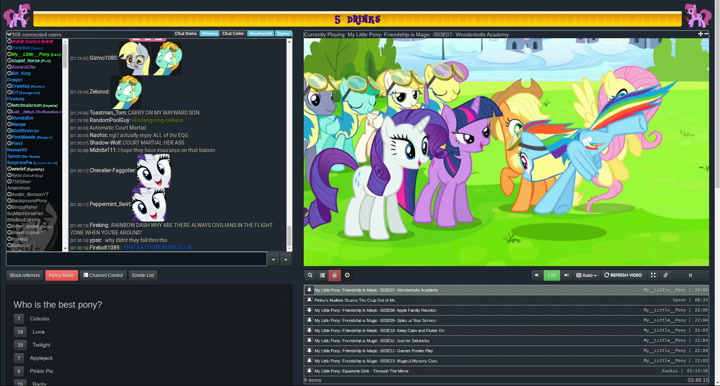The width and height of the screenshot is (720, 386).
Task: Click the pink pony logo at top left
Action: [17, 16]
